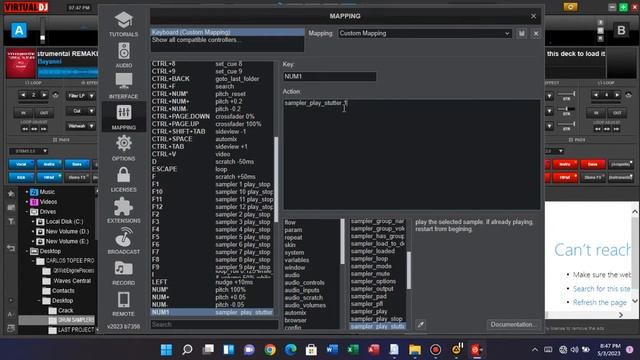Open the Interface settings section
640x360 pixels.
point(124,86)
